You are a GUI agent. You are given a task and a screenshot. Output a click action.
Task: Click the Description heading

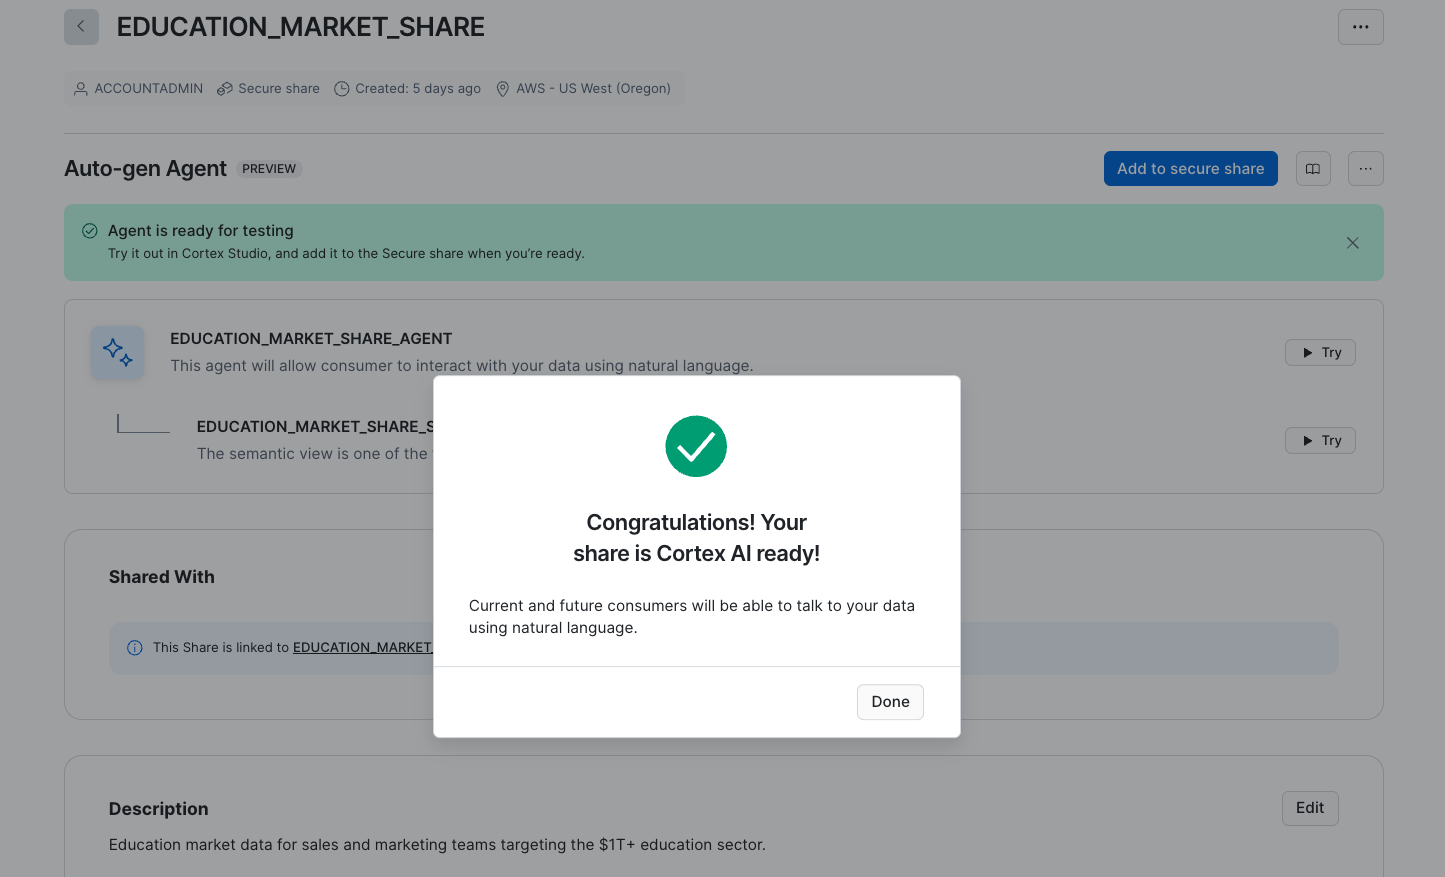pyautogui.click(x=159, y=809)
